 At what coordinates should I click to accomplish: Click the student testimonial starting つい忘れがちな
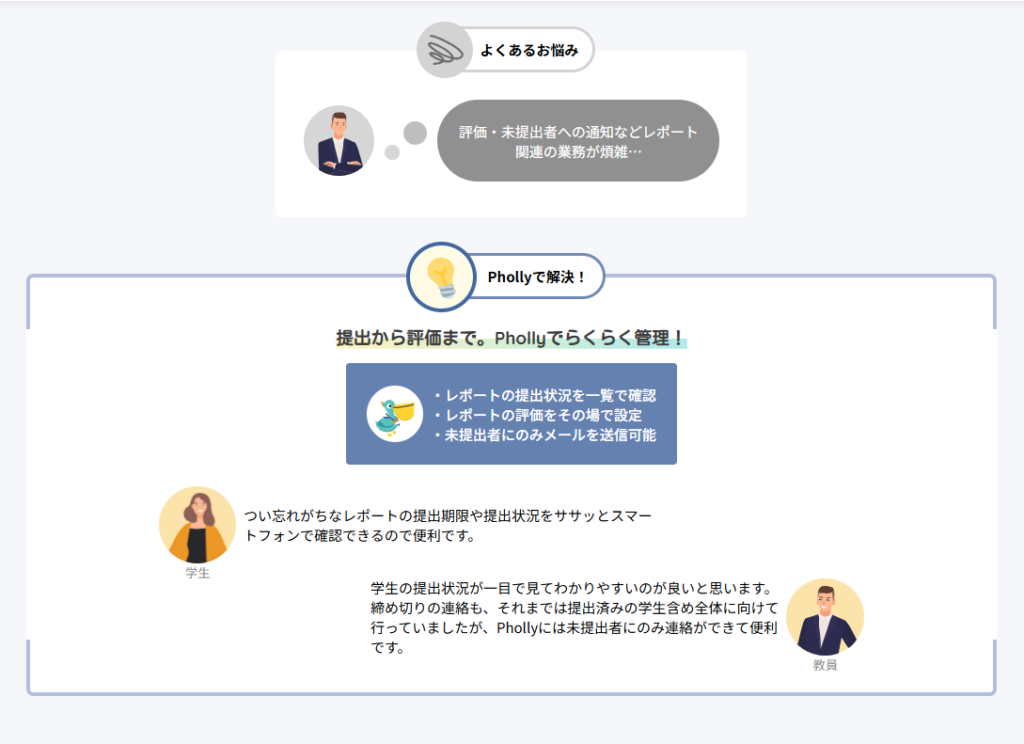pyautogui.click(x=448, y=526)
